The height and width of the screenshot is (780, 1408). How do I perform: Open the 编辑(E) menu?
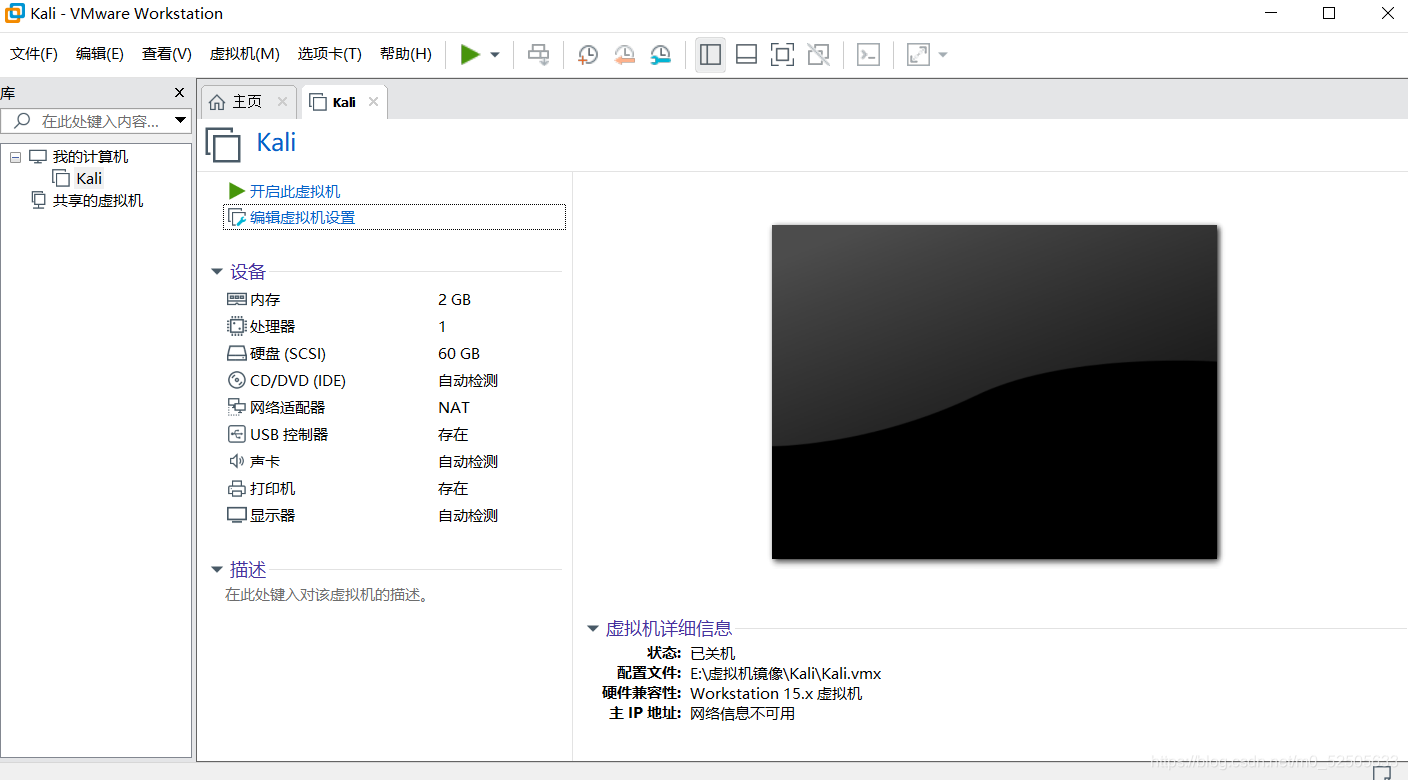pos(100,54)
